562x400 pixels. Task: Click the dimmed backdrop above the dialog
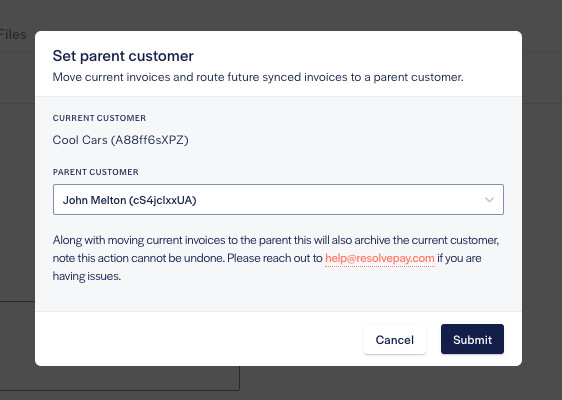tap(278, 14)
